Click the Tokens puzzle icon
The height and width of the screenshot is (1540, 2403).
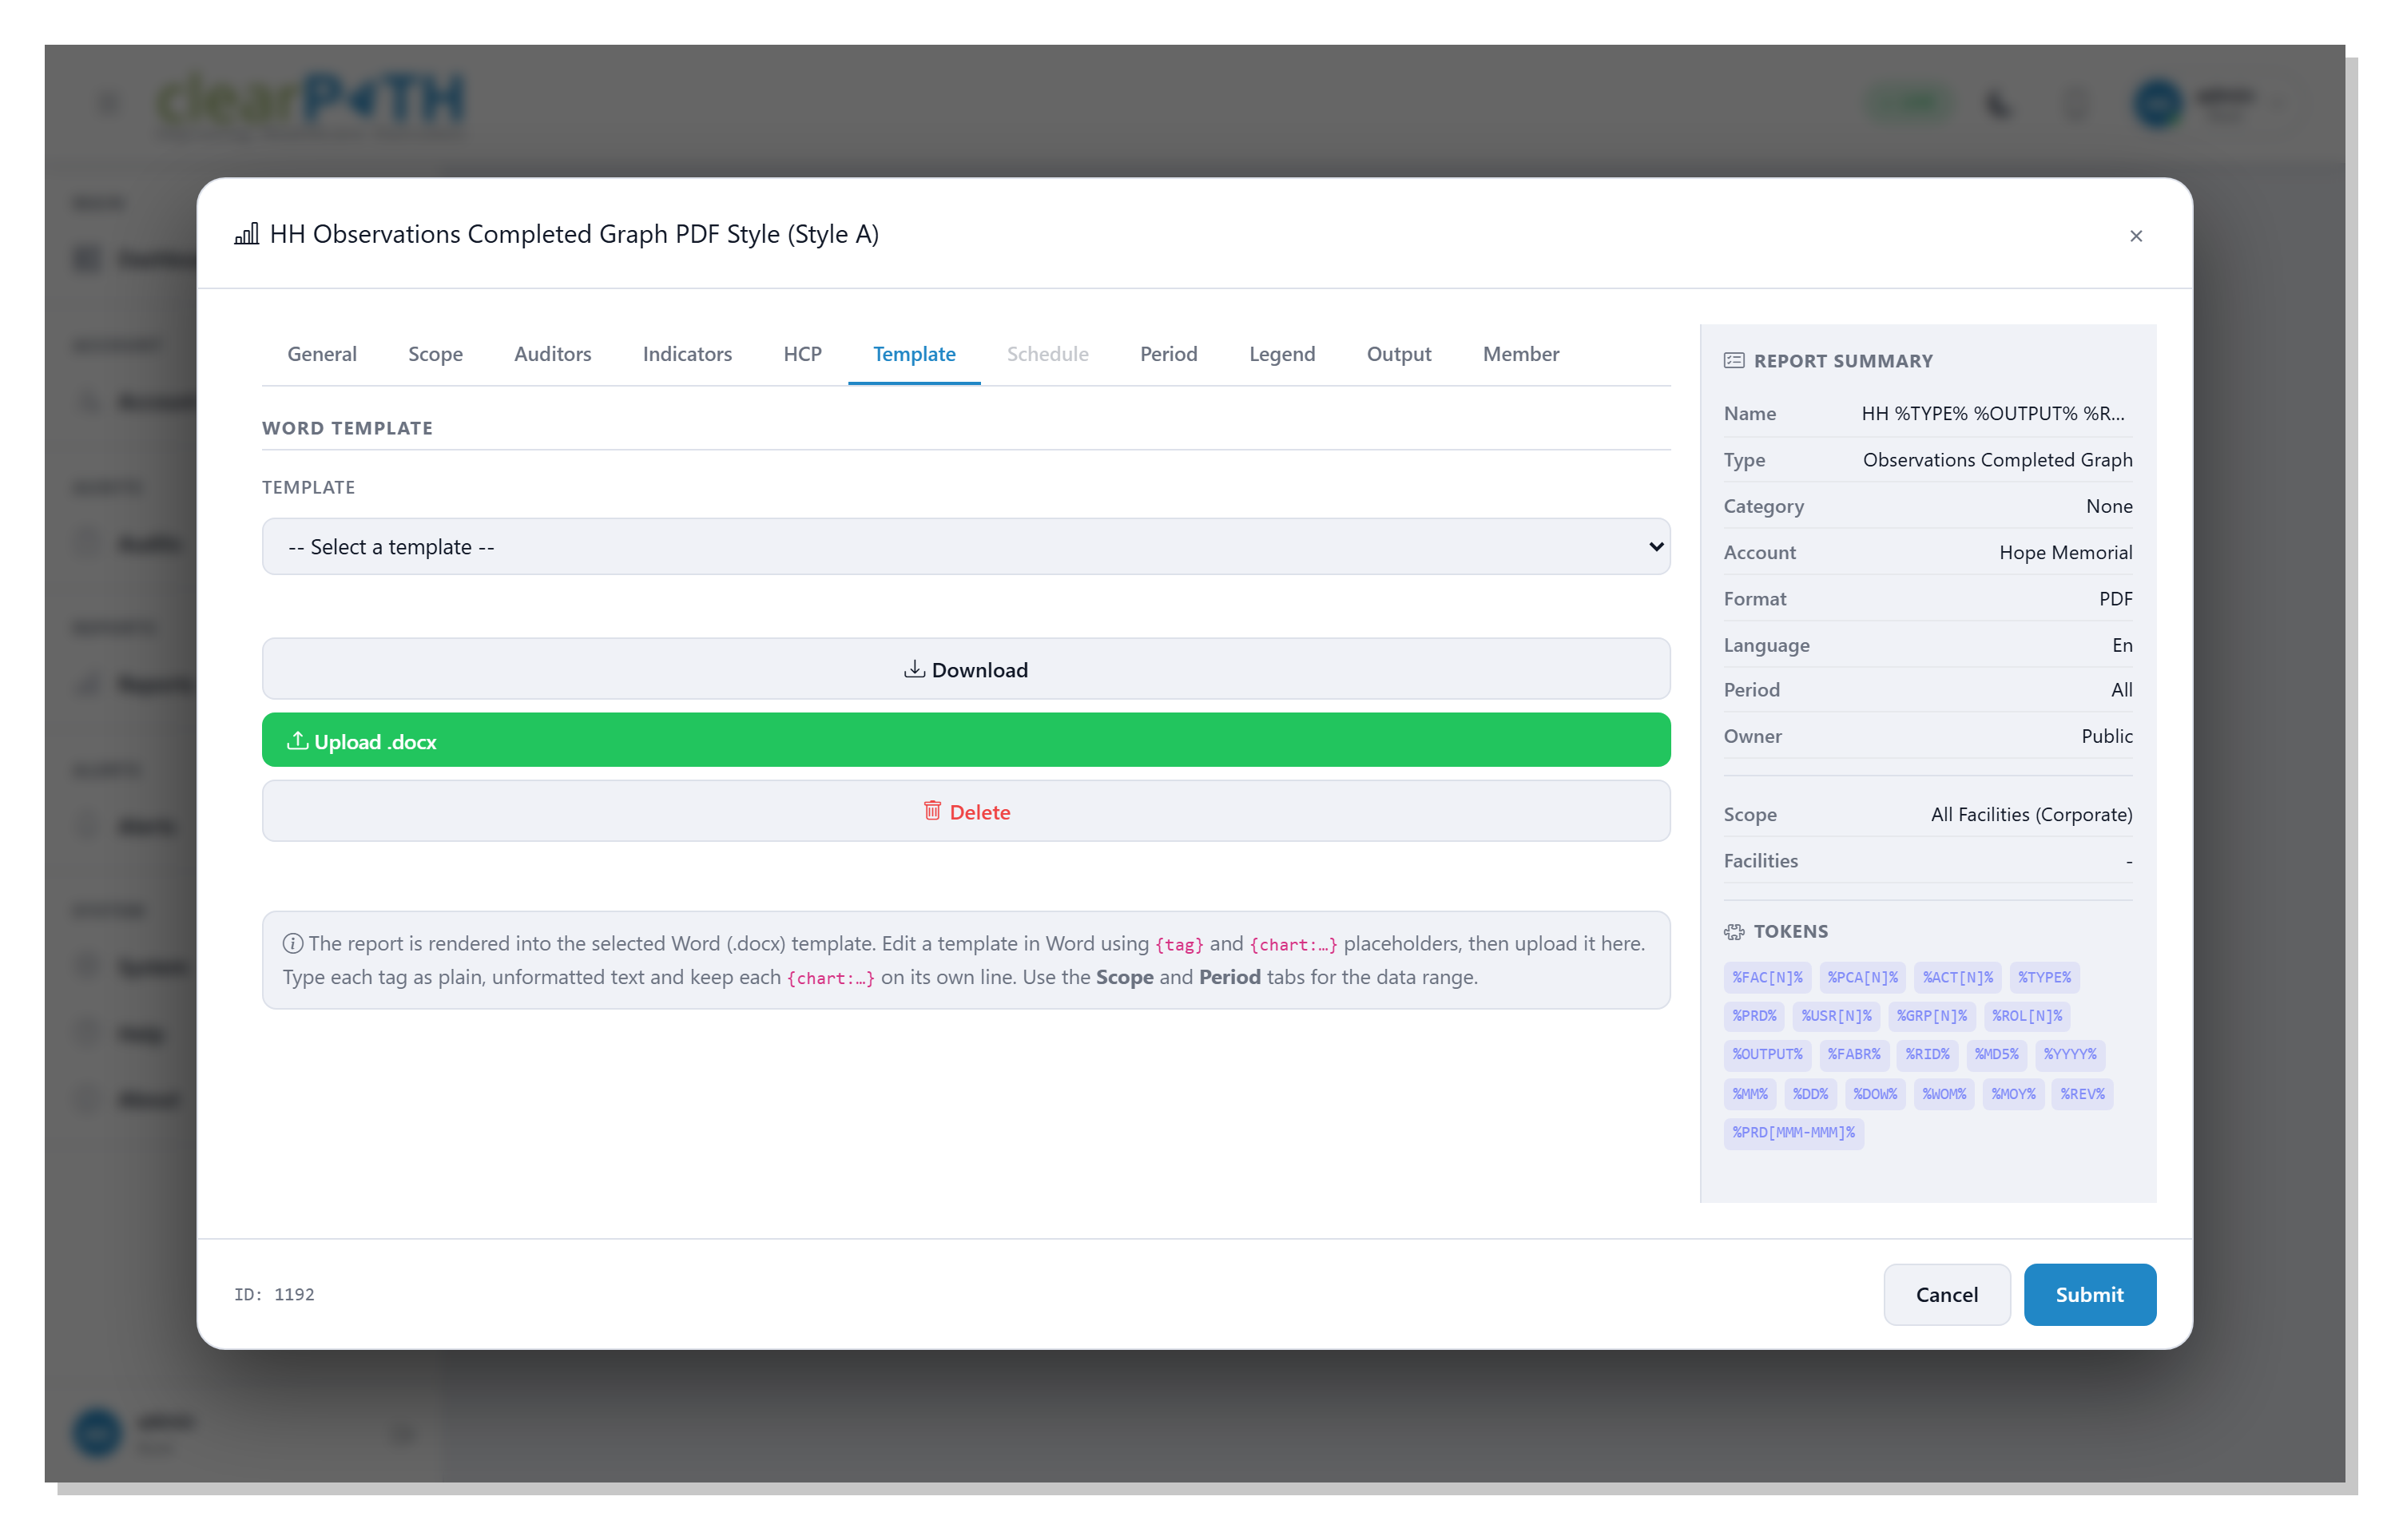(1734, 931)
